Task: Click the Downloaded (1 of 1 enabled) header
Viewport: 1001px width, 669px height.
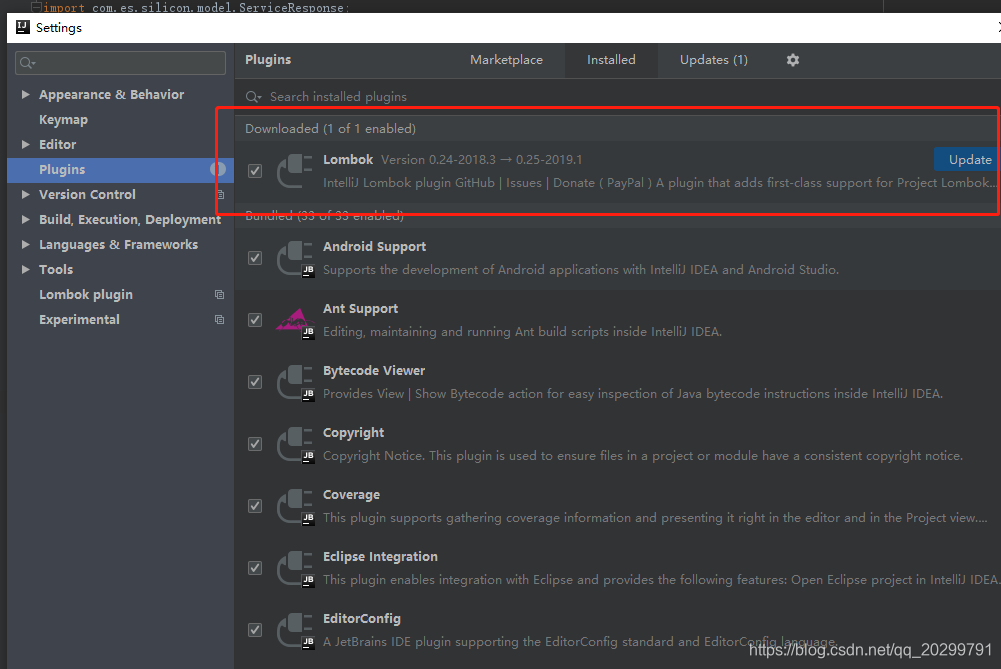Action: 330,128
